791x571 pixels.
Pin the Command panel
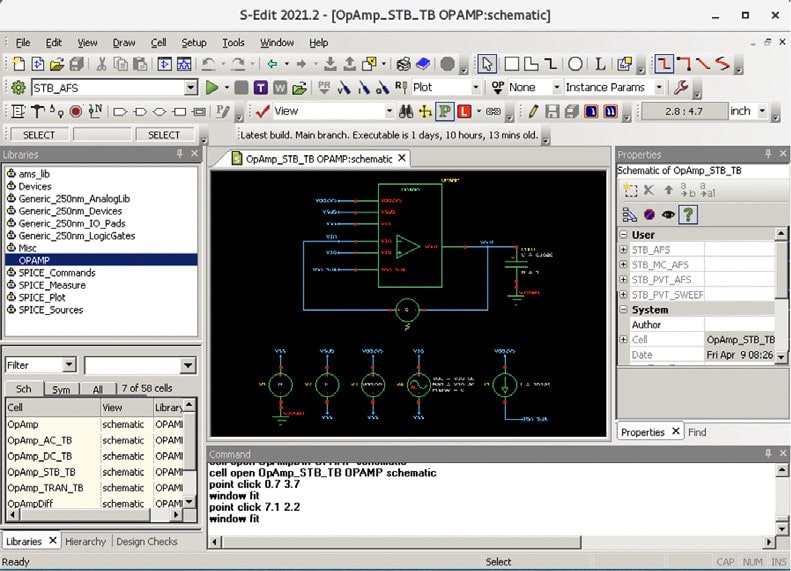768,453
